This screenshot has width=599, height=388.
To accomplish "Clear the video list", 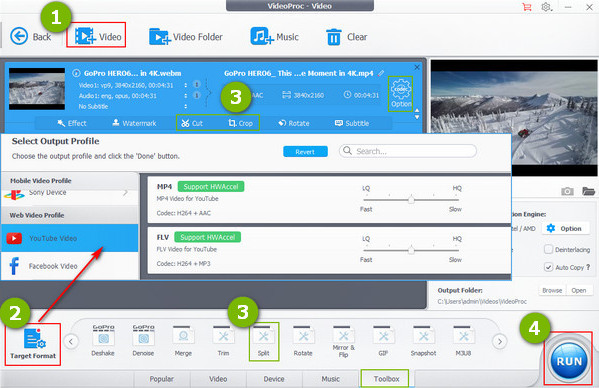I will pyautogui.click(x=346, y=37).
